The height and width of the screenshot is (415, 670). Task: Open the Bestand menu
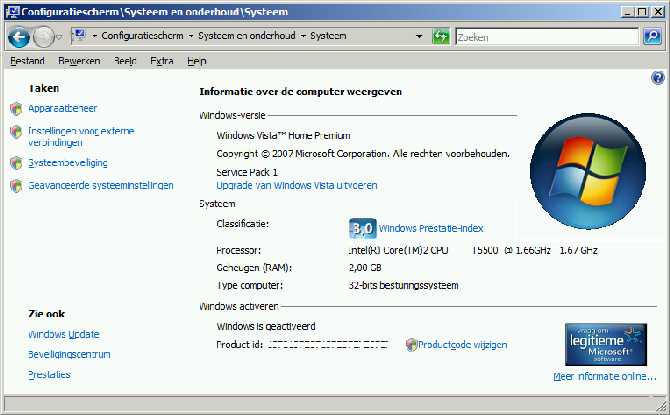(27, 61)
